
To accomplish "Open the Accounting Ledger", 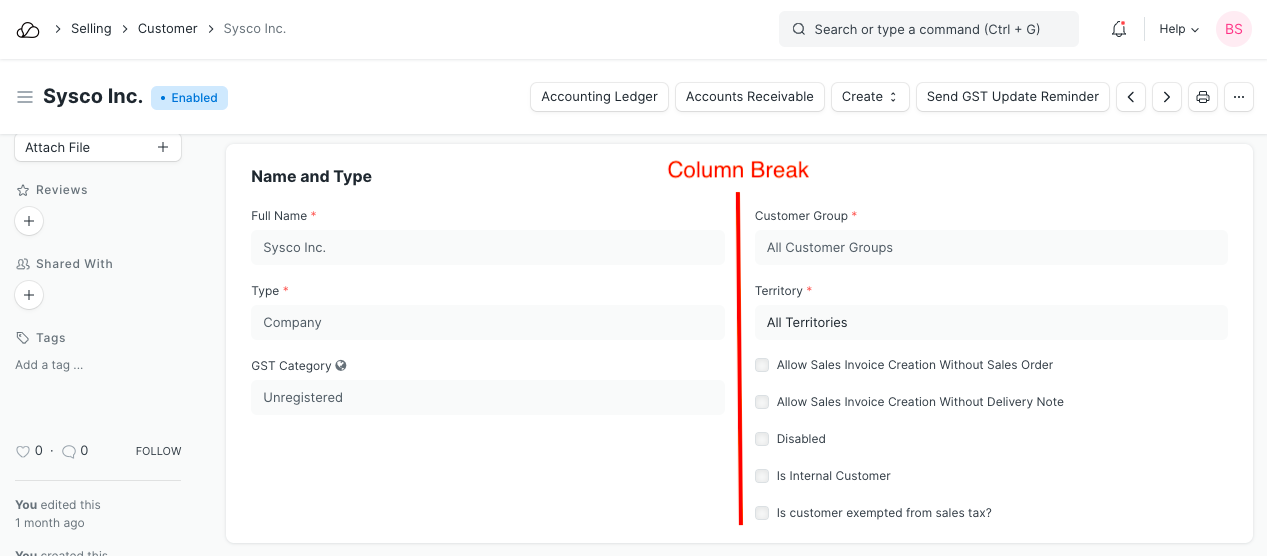I will [x=599, y=97].
